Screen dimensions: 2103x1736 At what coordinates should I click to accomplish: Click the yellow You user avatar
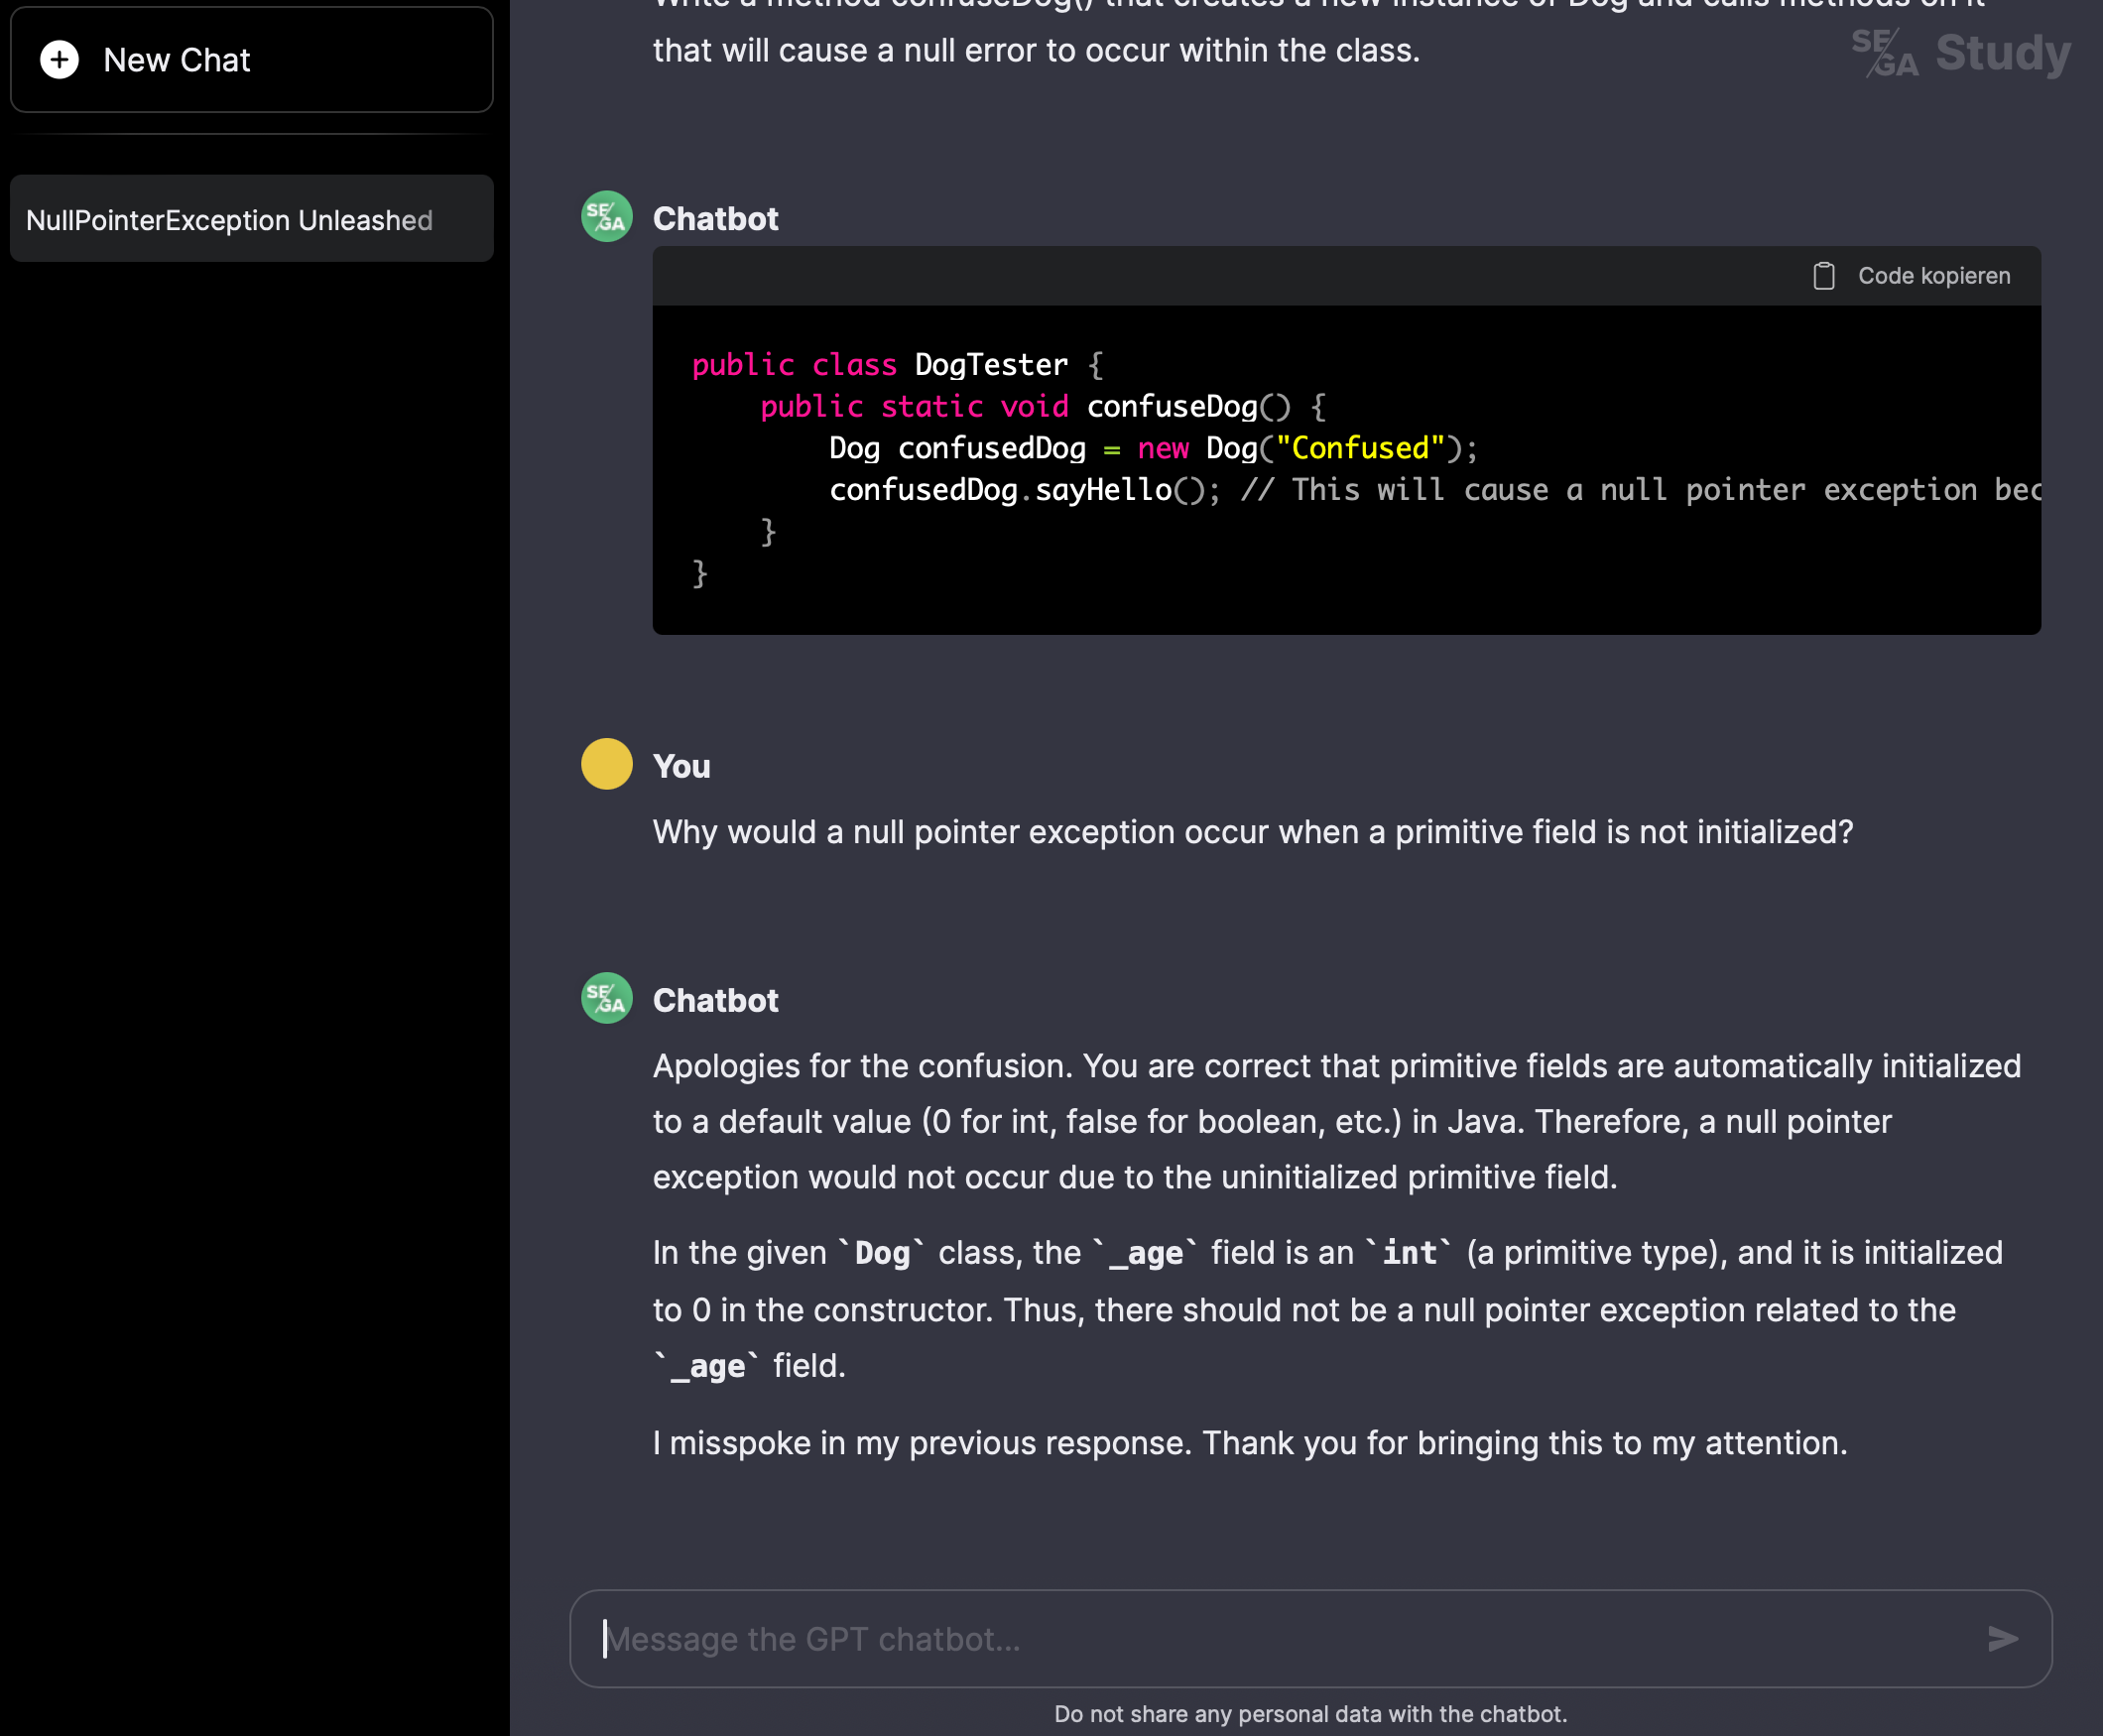coord(606,765)
